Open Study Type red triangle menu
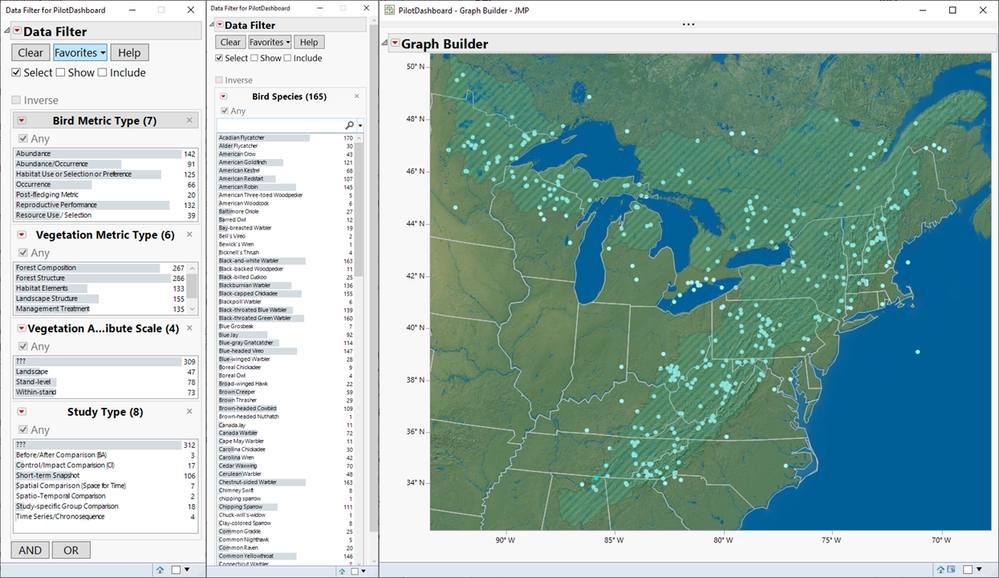 22,412
